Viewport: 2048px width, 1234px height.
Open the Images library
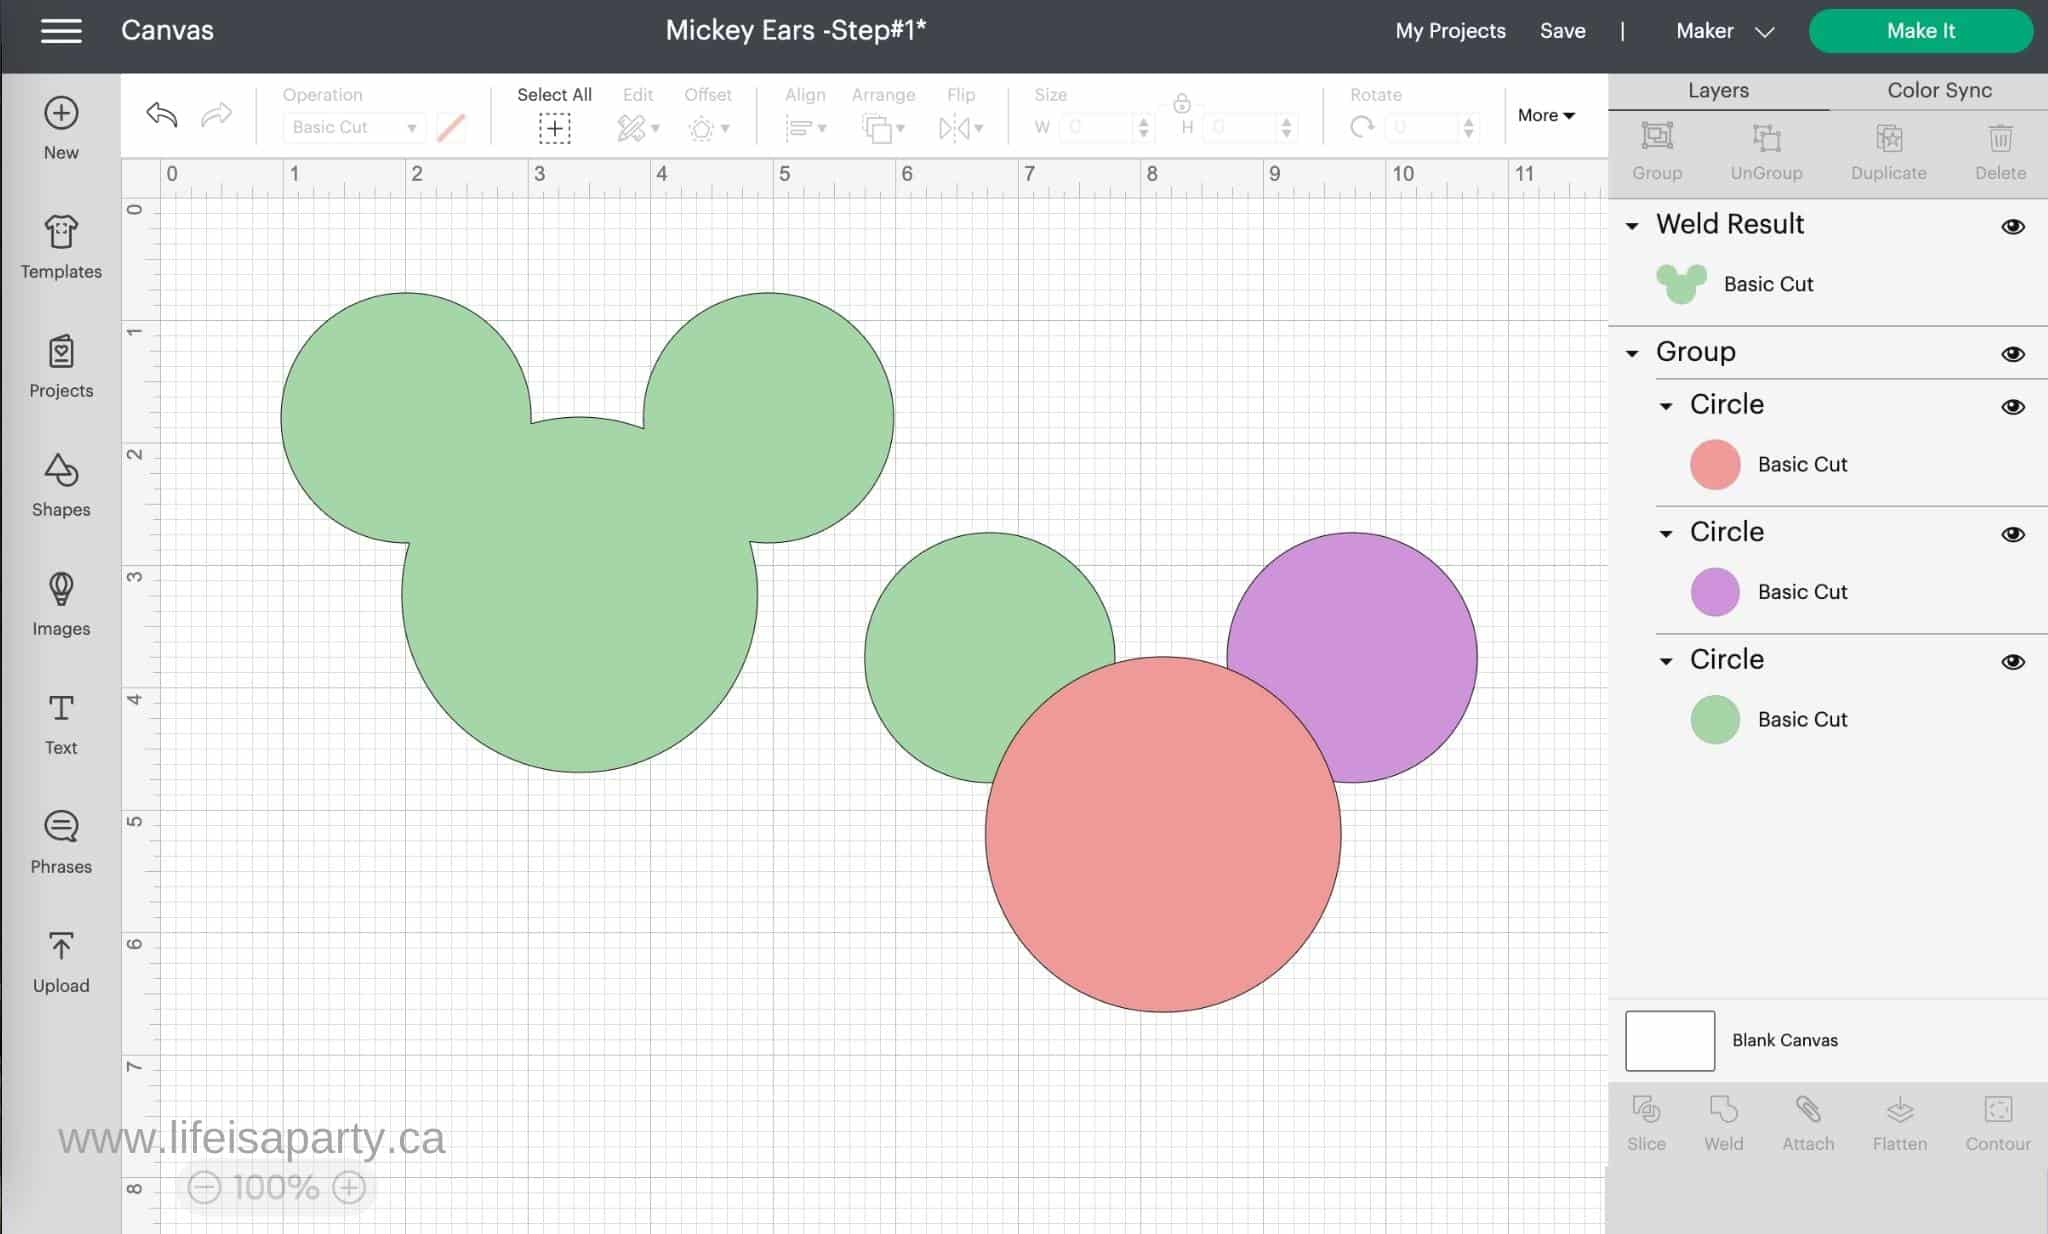61,605
